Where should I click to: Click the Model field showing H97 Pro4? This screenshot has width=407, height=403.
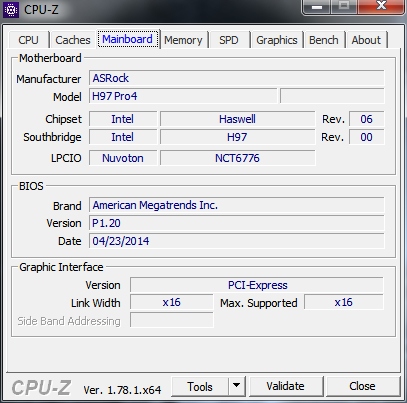coord(183,96)
